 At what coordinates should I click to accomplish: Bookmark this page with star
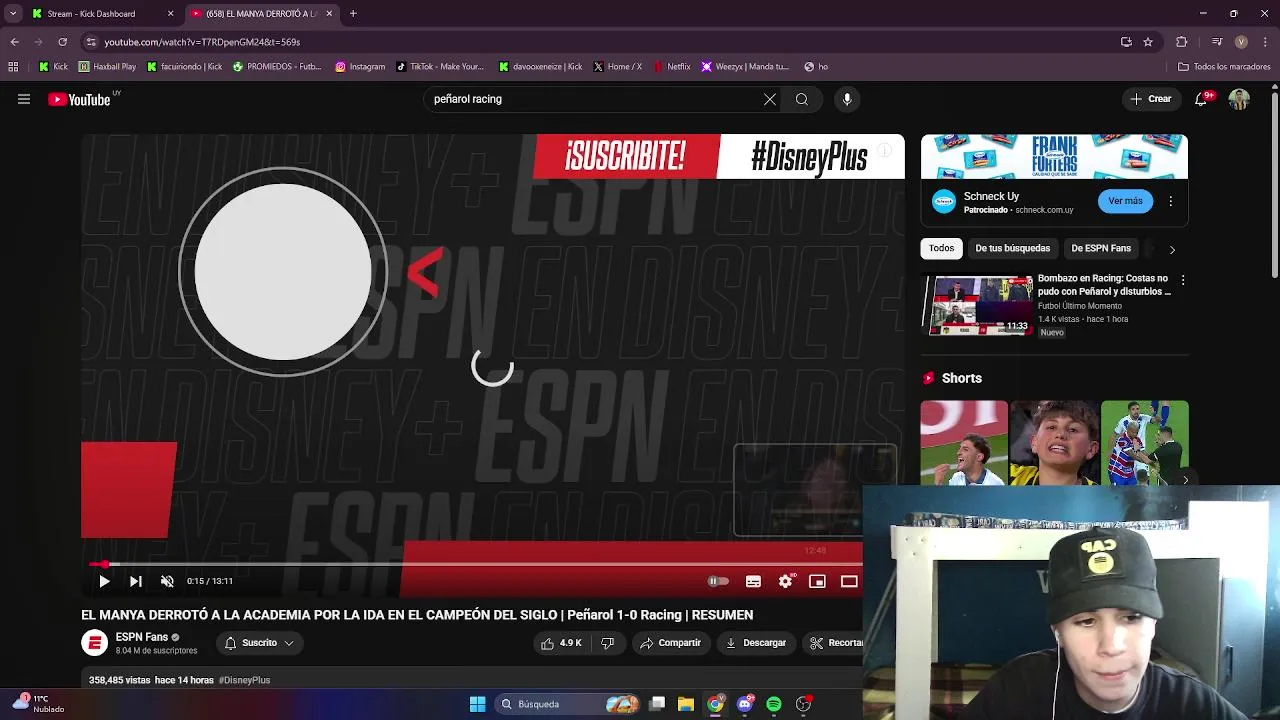(1148, 42)
